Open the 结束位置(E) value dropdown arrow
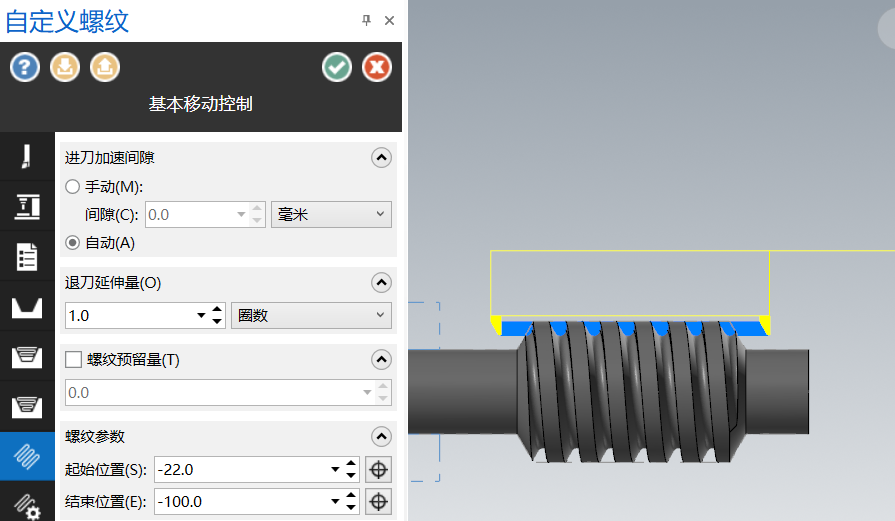 click(x=335, y=502)
